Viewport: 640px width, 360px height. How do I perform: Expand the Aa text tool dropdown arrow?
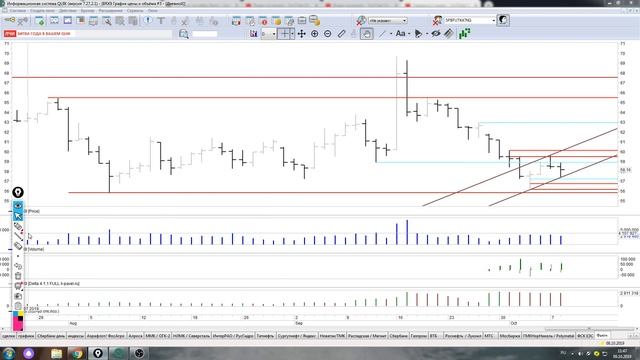409,34
